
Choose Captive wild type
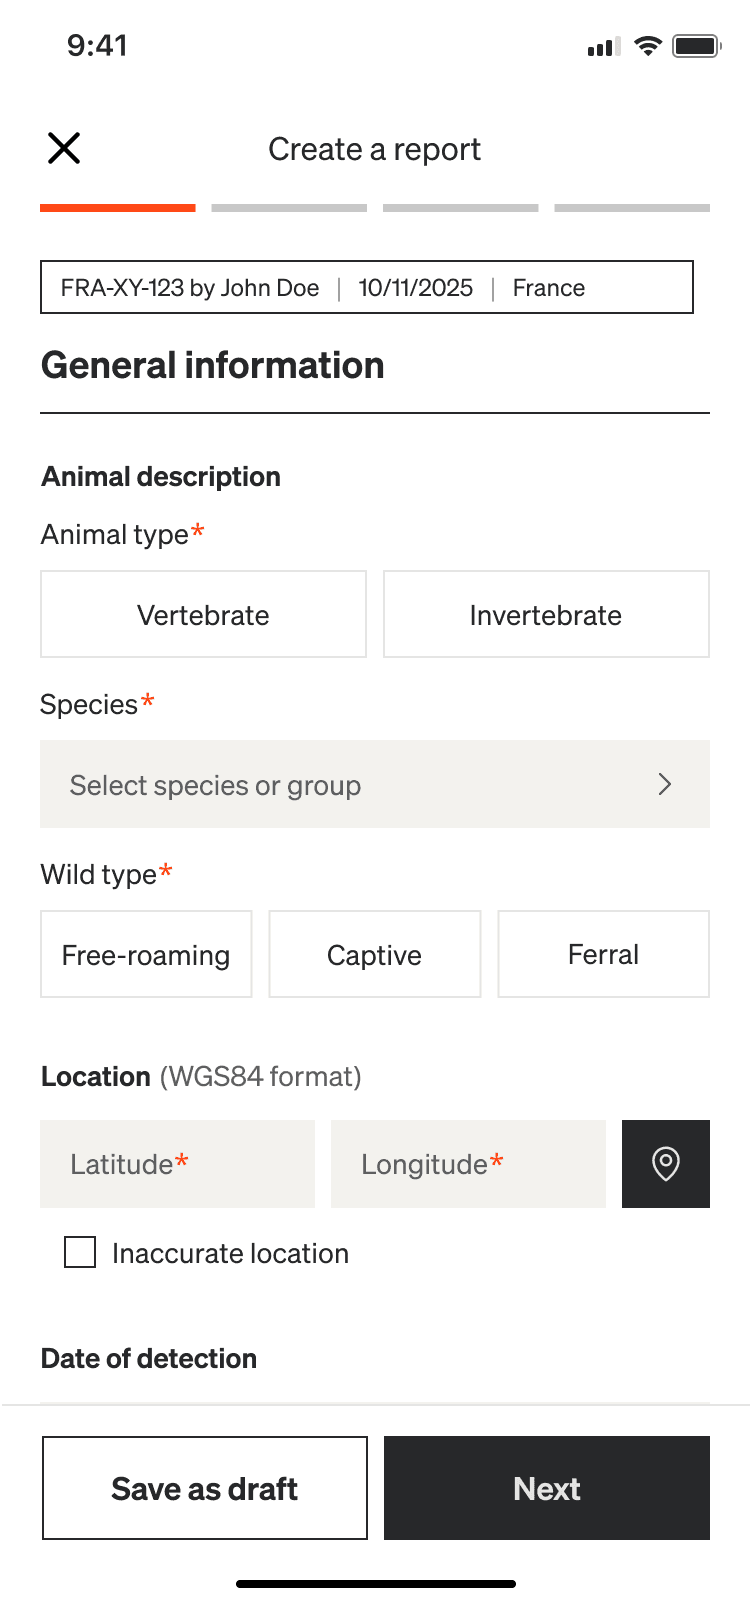[x=375, y=954]
